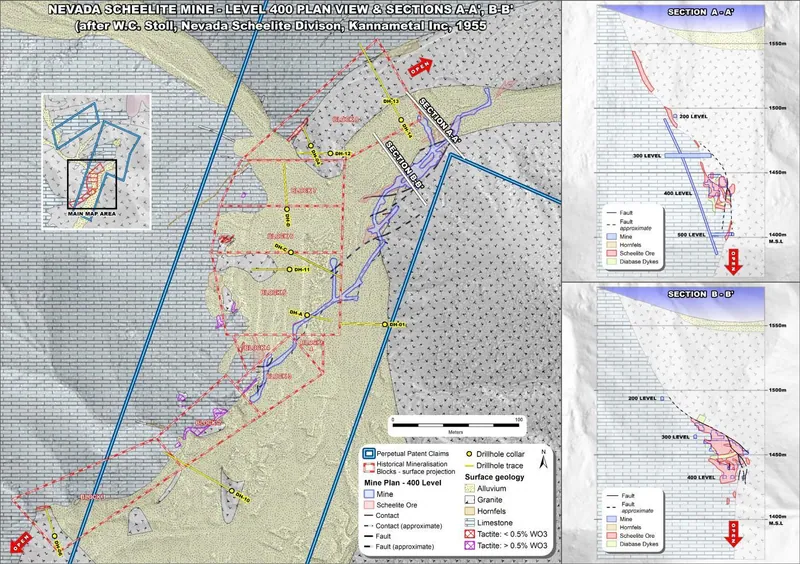The width and height of the screenshot is (800, 564).
Task: Click the '1550m' elevation in Section A-A'
Action: 778,43
